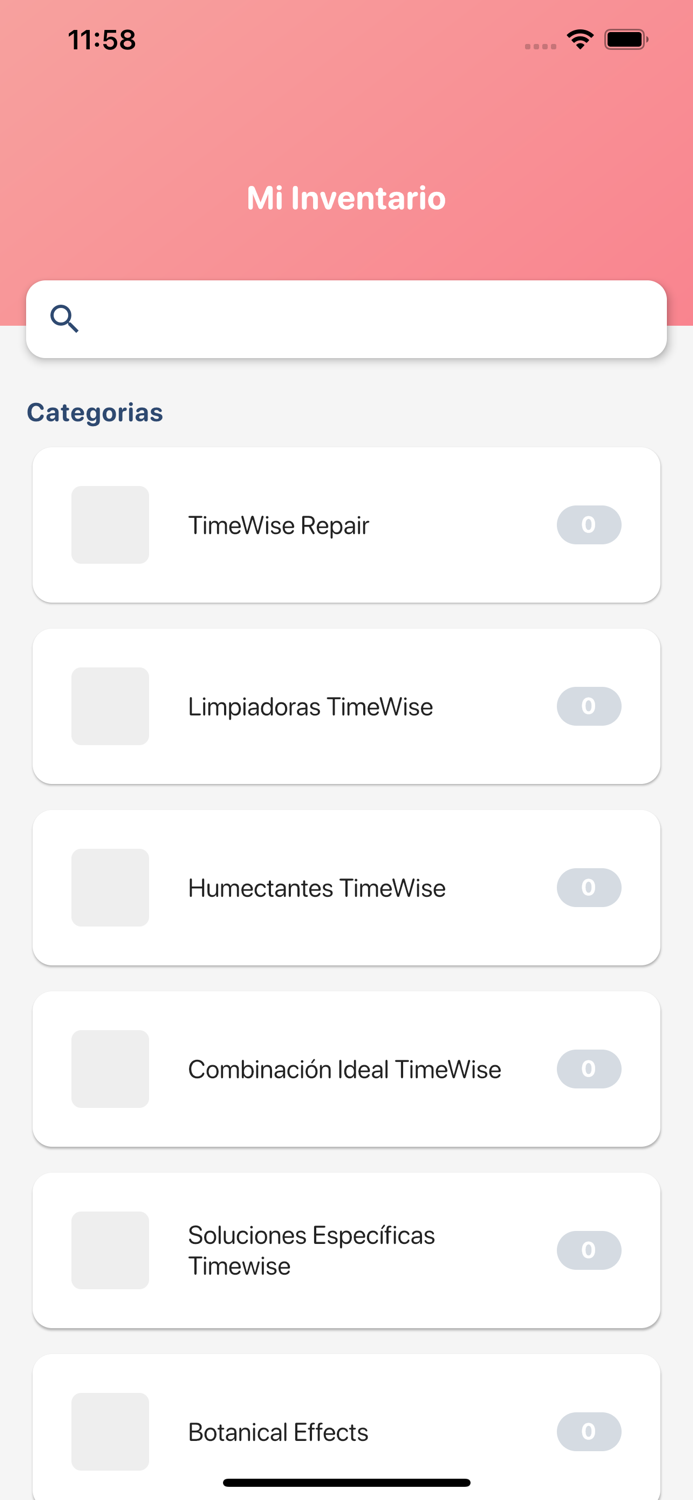Screen dimensions: 693x1500
Task: Select the Limpiadoras TimeWise category row
Action: (346, 706)
